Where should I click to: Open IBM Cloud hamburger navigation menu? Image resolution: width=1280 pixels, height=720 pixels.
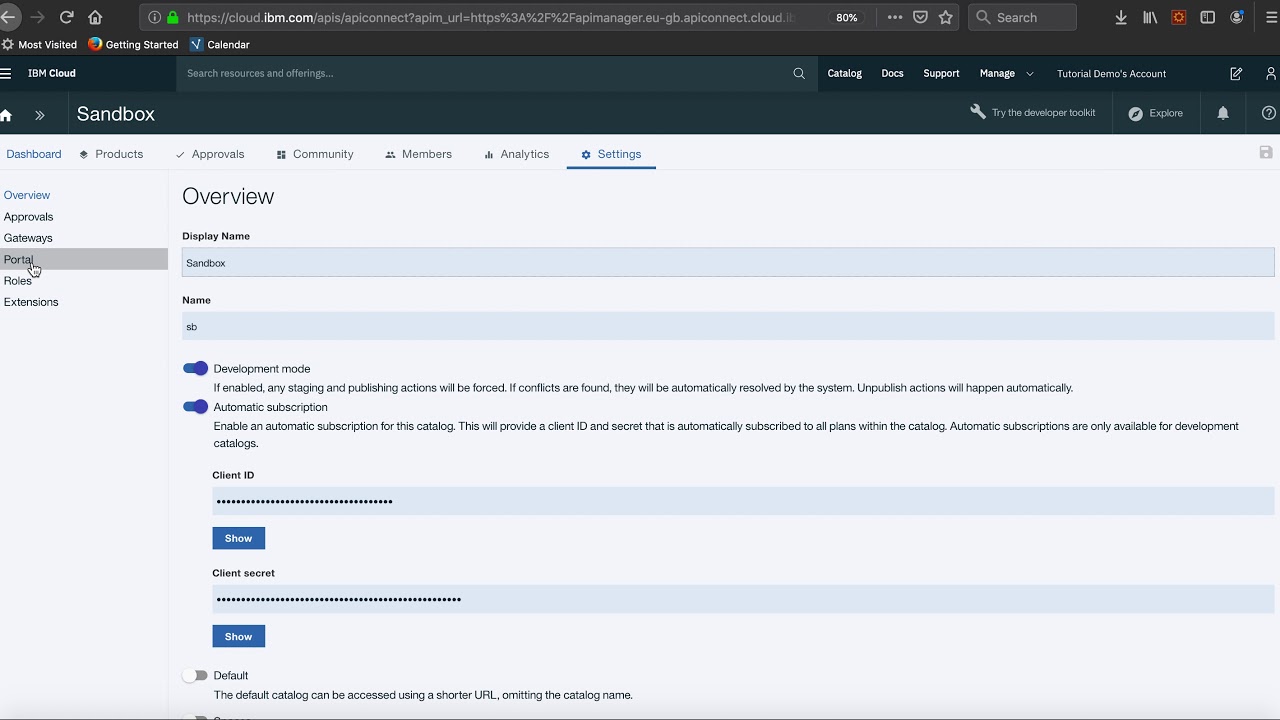6,73
